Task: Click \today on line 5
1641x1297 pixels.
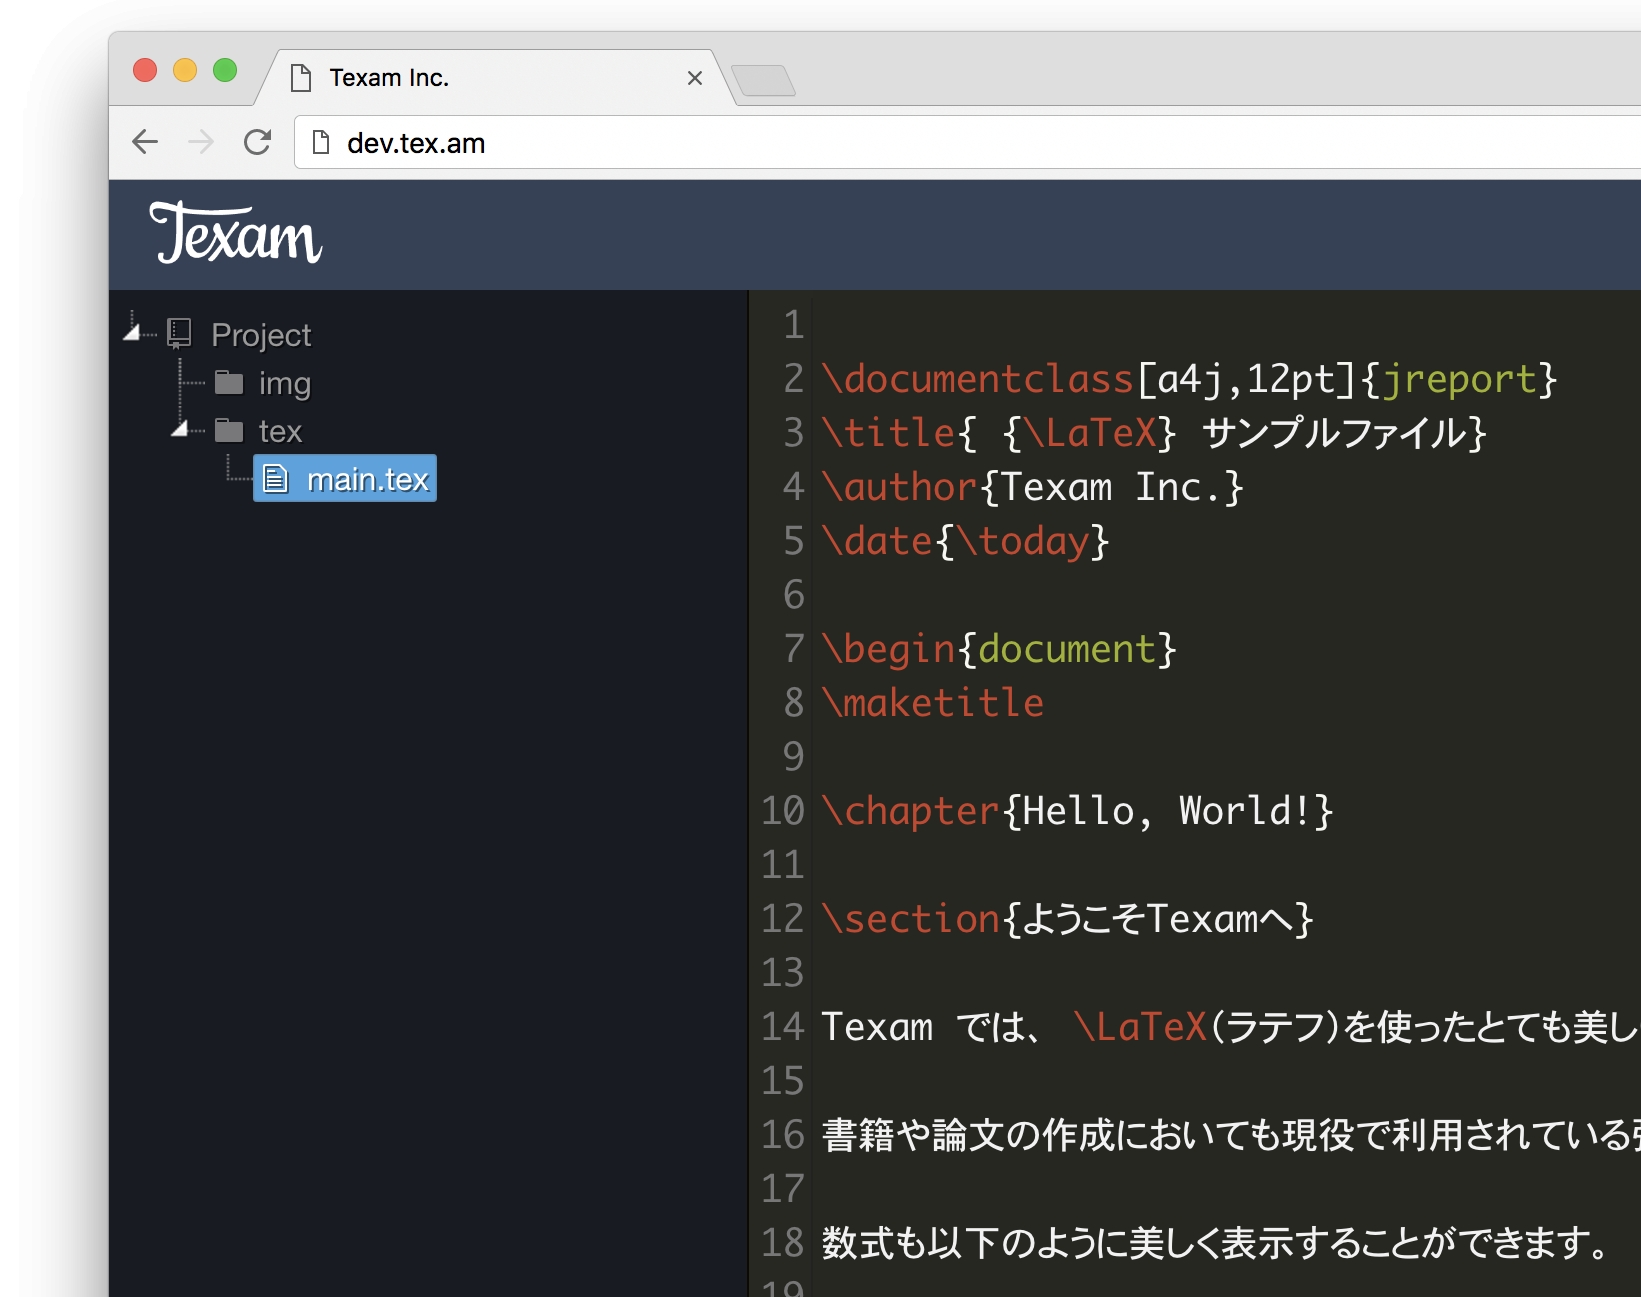Action: click(1022, 541)
